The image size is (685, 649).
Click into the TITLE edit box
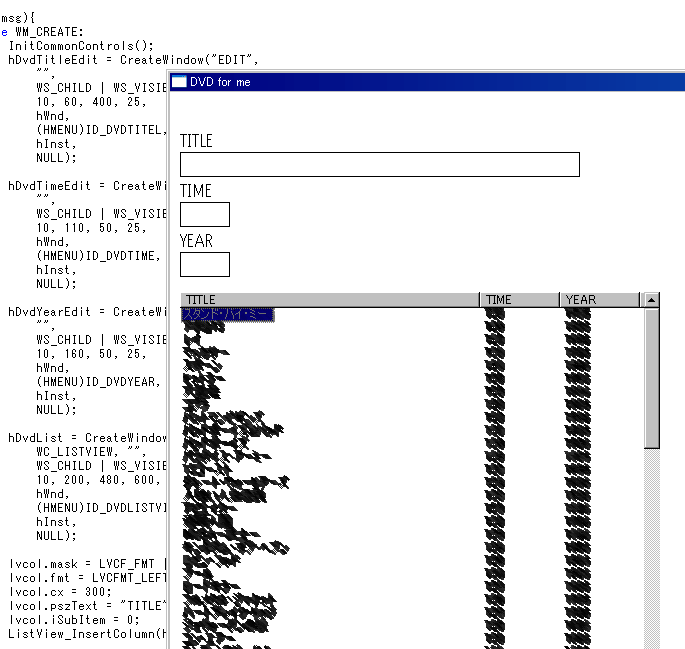point(380,165)
